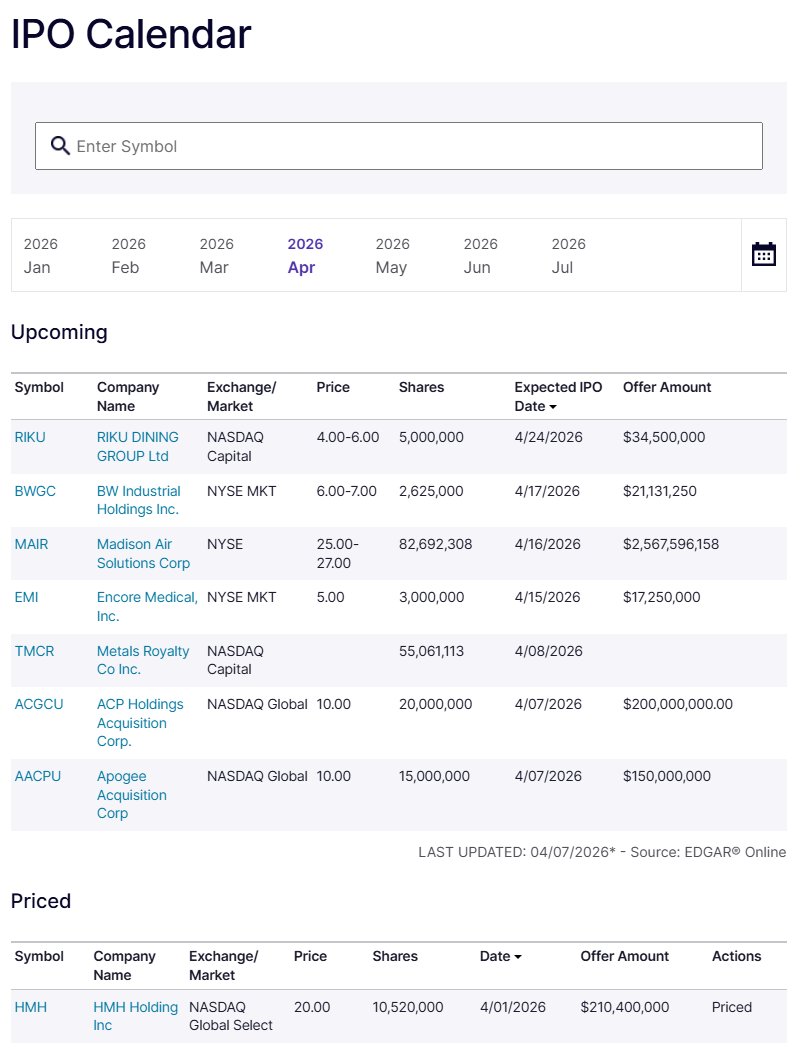Viewport: 800px width, 1059px height.
Task: Focus the Enter Symbol search field
Action: coord(399,146)
